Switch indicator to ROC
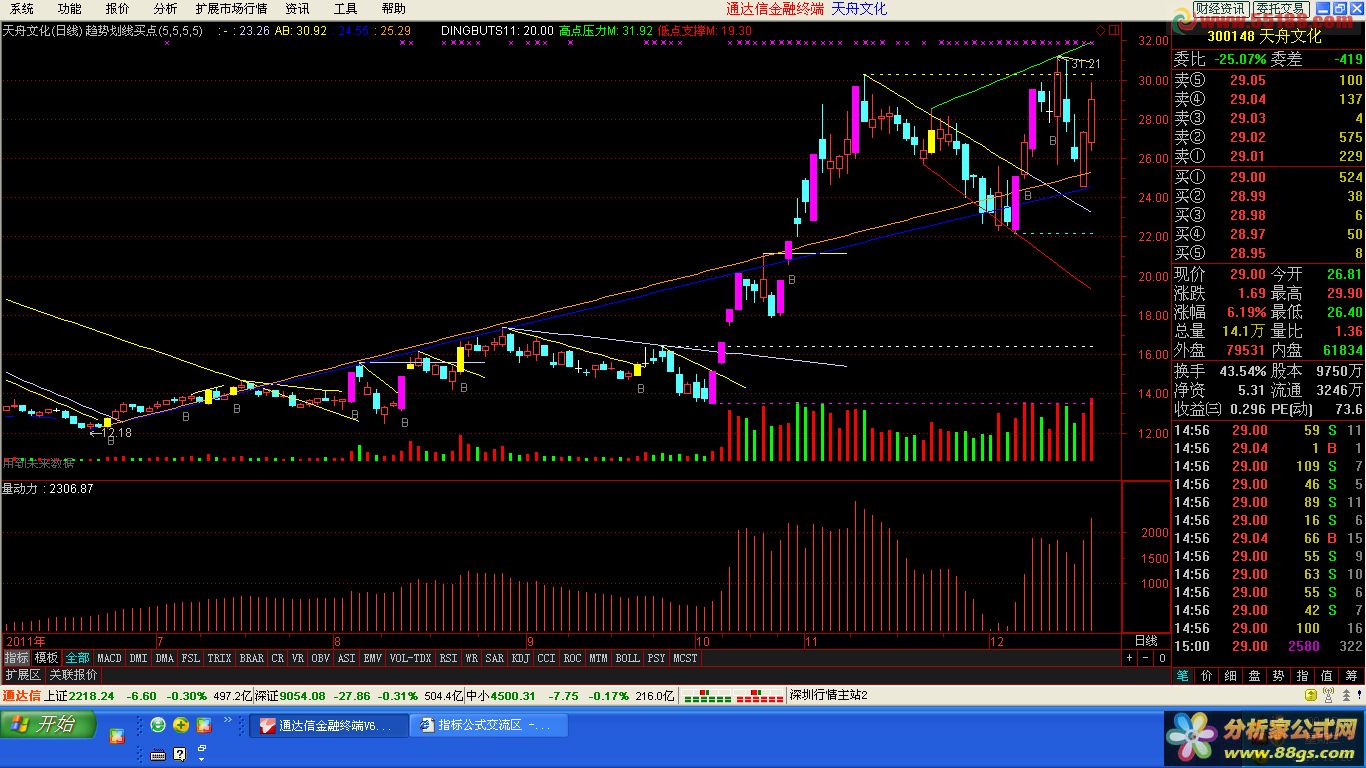The width and height of the screenshot is (1366, 768). coord(573,658)
